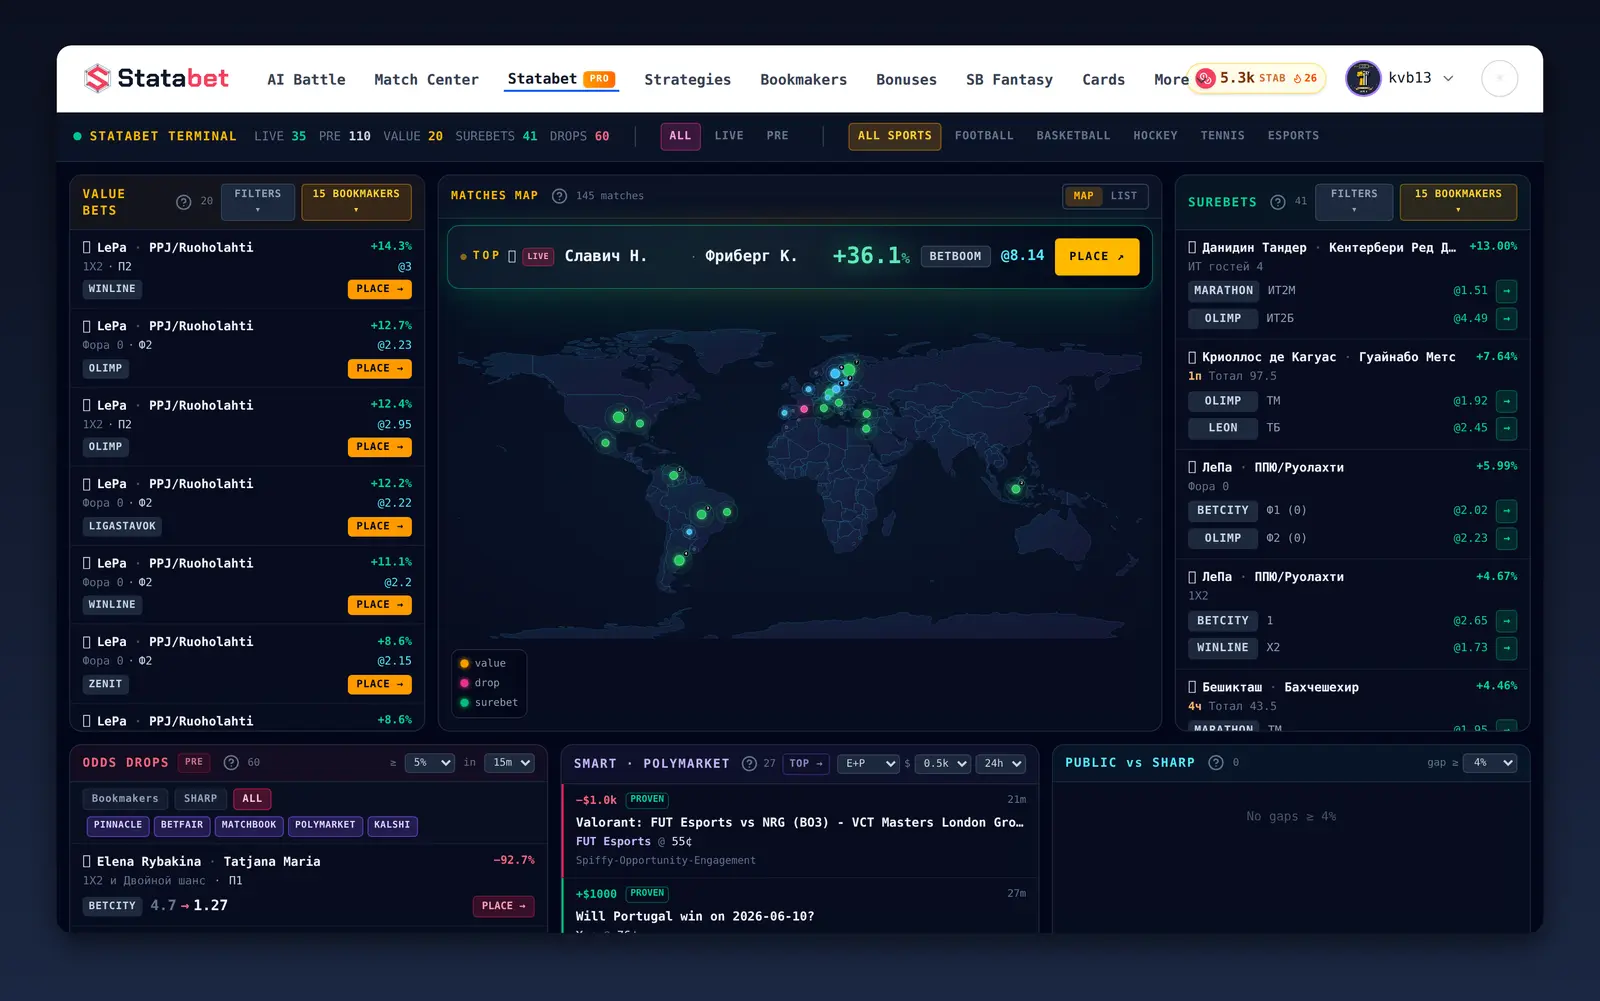Click arrow next to MARATHON @1.51 odds
The image size is (1600, 1001).
pyautogui.click(x=1507, y=291)
